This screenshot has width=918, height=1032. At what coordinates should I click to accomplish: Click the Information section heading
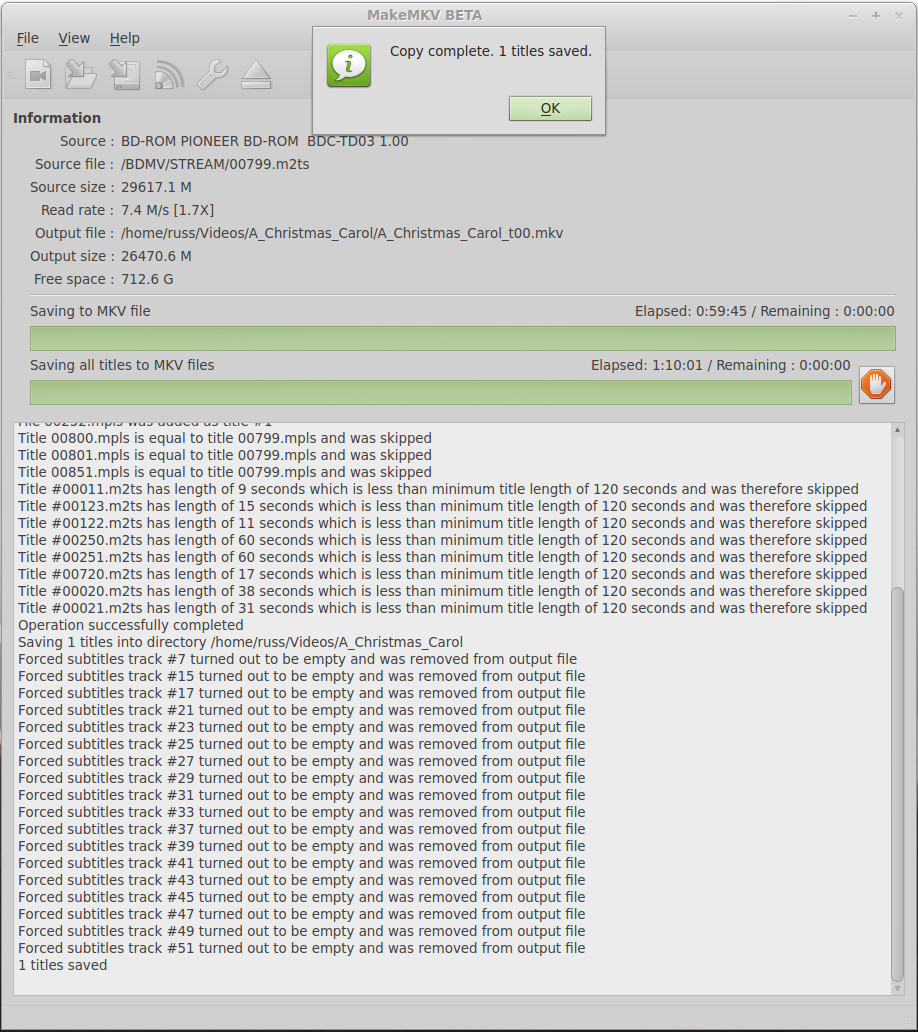coord(57,118)
